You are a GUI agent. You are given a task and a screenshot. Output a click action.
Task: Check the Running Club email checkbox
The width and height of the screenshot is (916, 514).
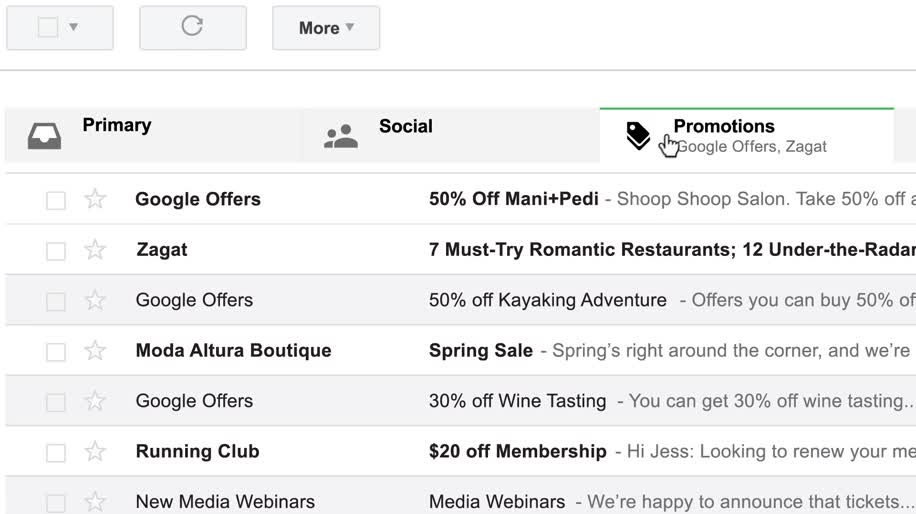point(56,453)
